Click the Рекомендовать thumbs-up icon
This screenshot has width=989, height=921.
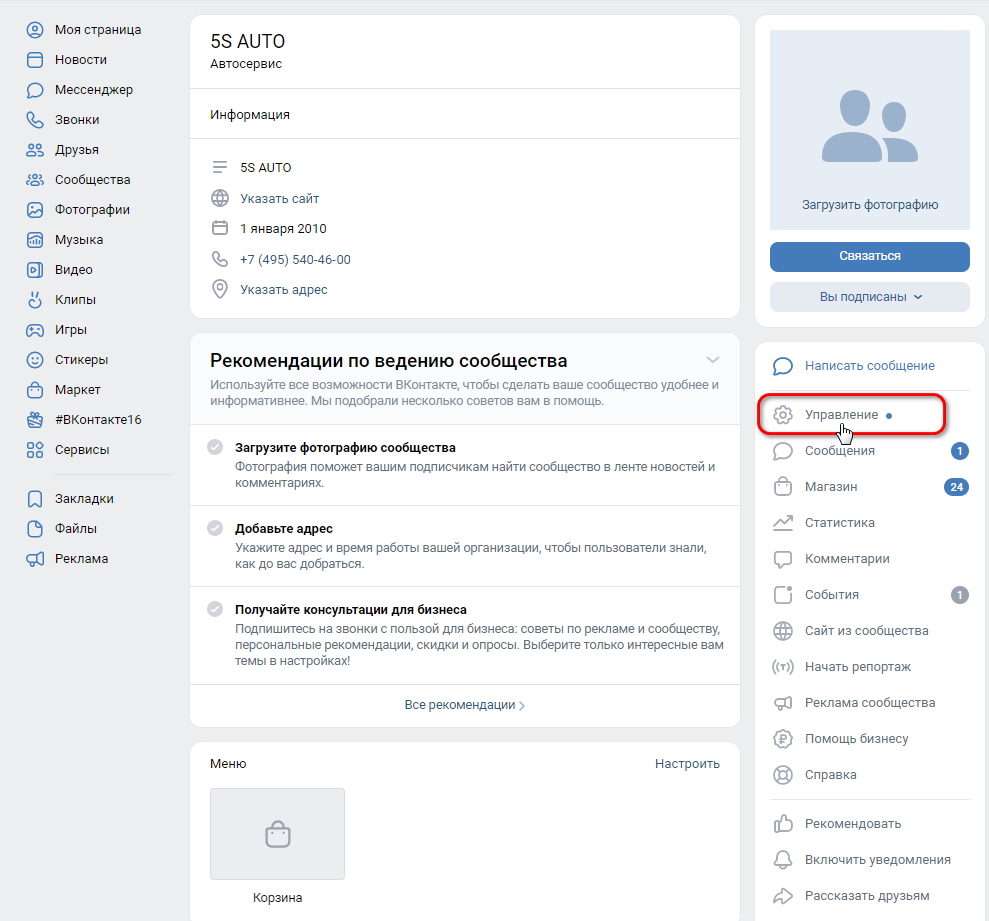pyautogui.click(x=783, y=824)
